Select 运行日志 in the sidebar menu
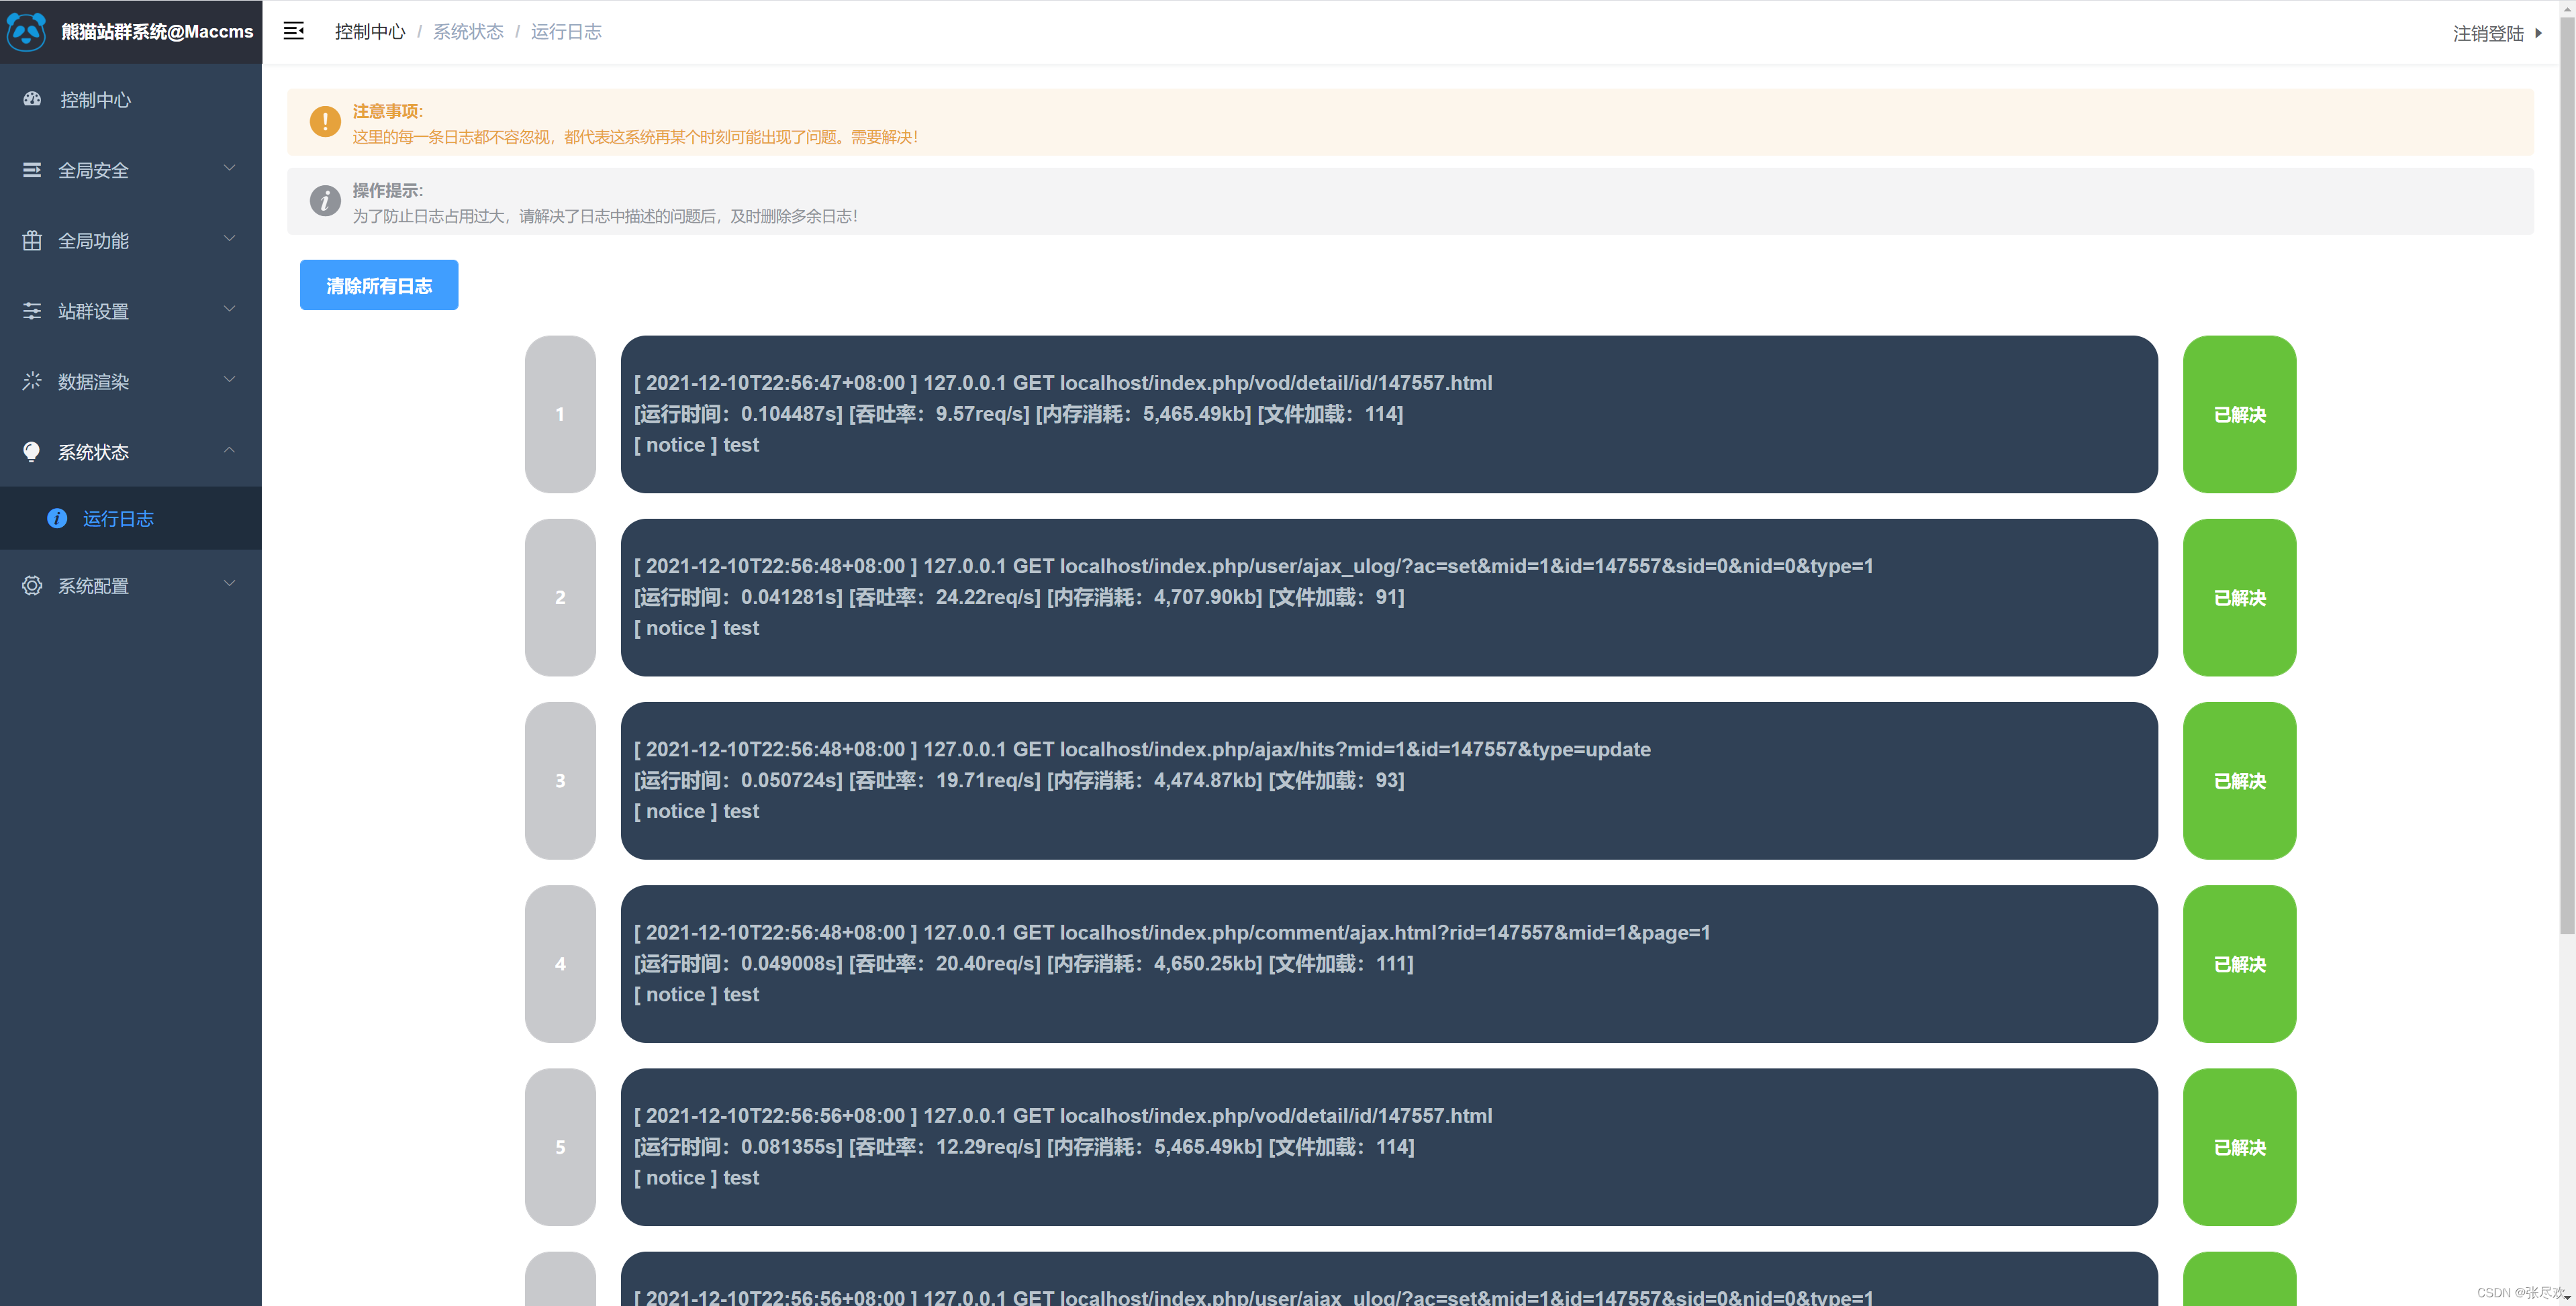The image size is (2576, 1306). click(x=118, y=518)
